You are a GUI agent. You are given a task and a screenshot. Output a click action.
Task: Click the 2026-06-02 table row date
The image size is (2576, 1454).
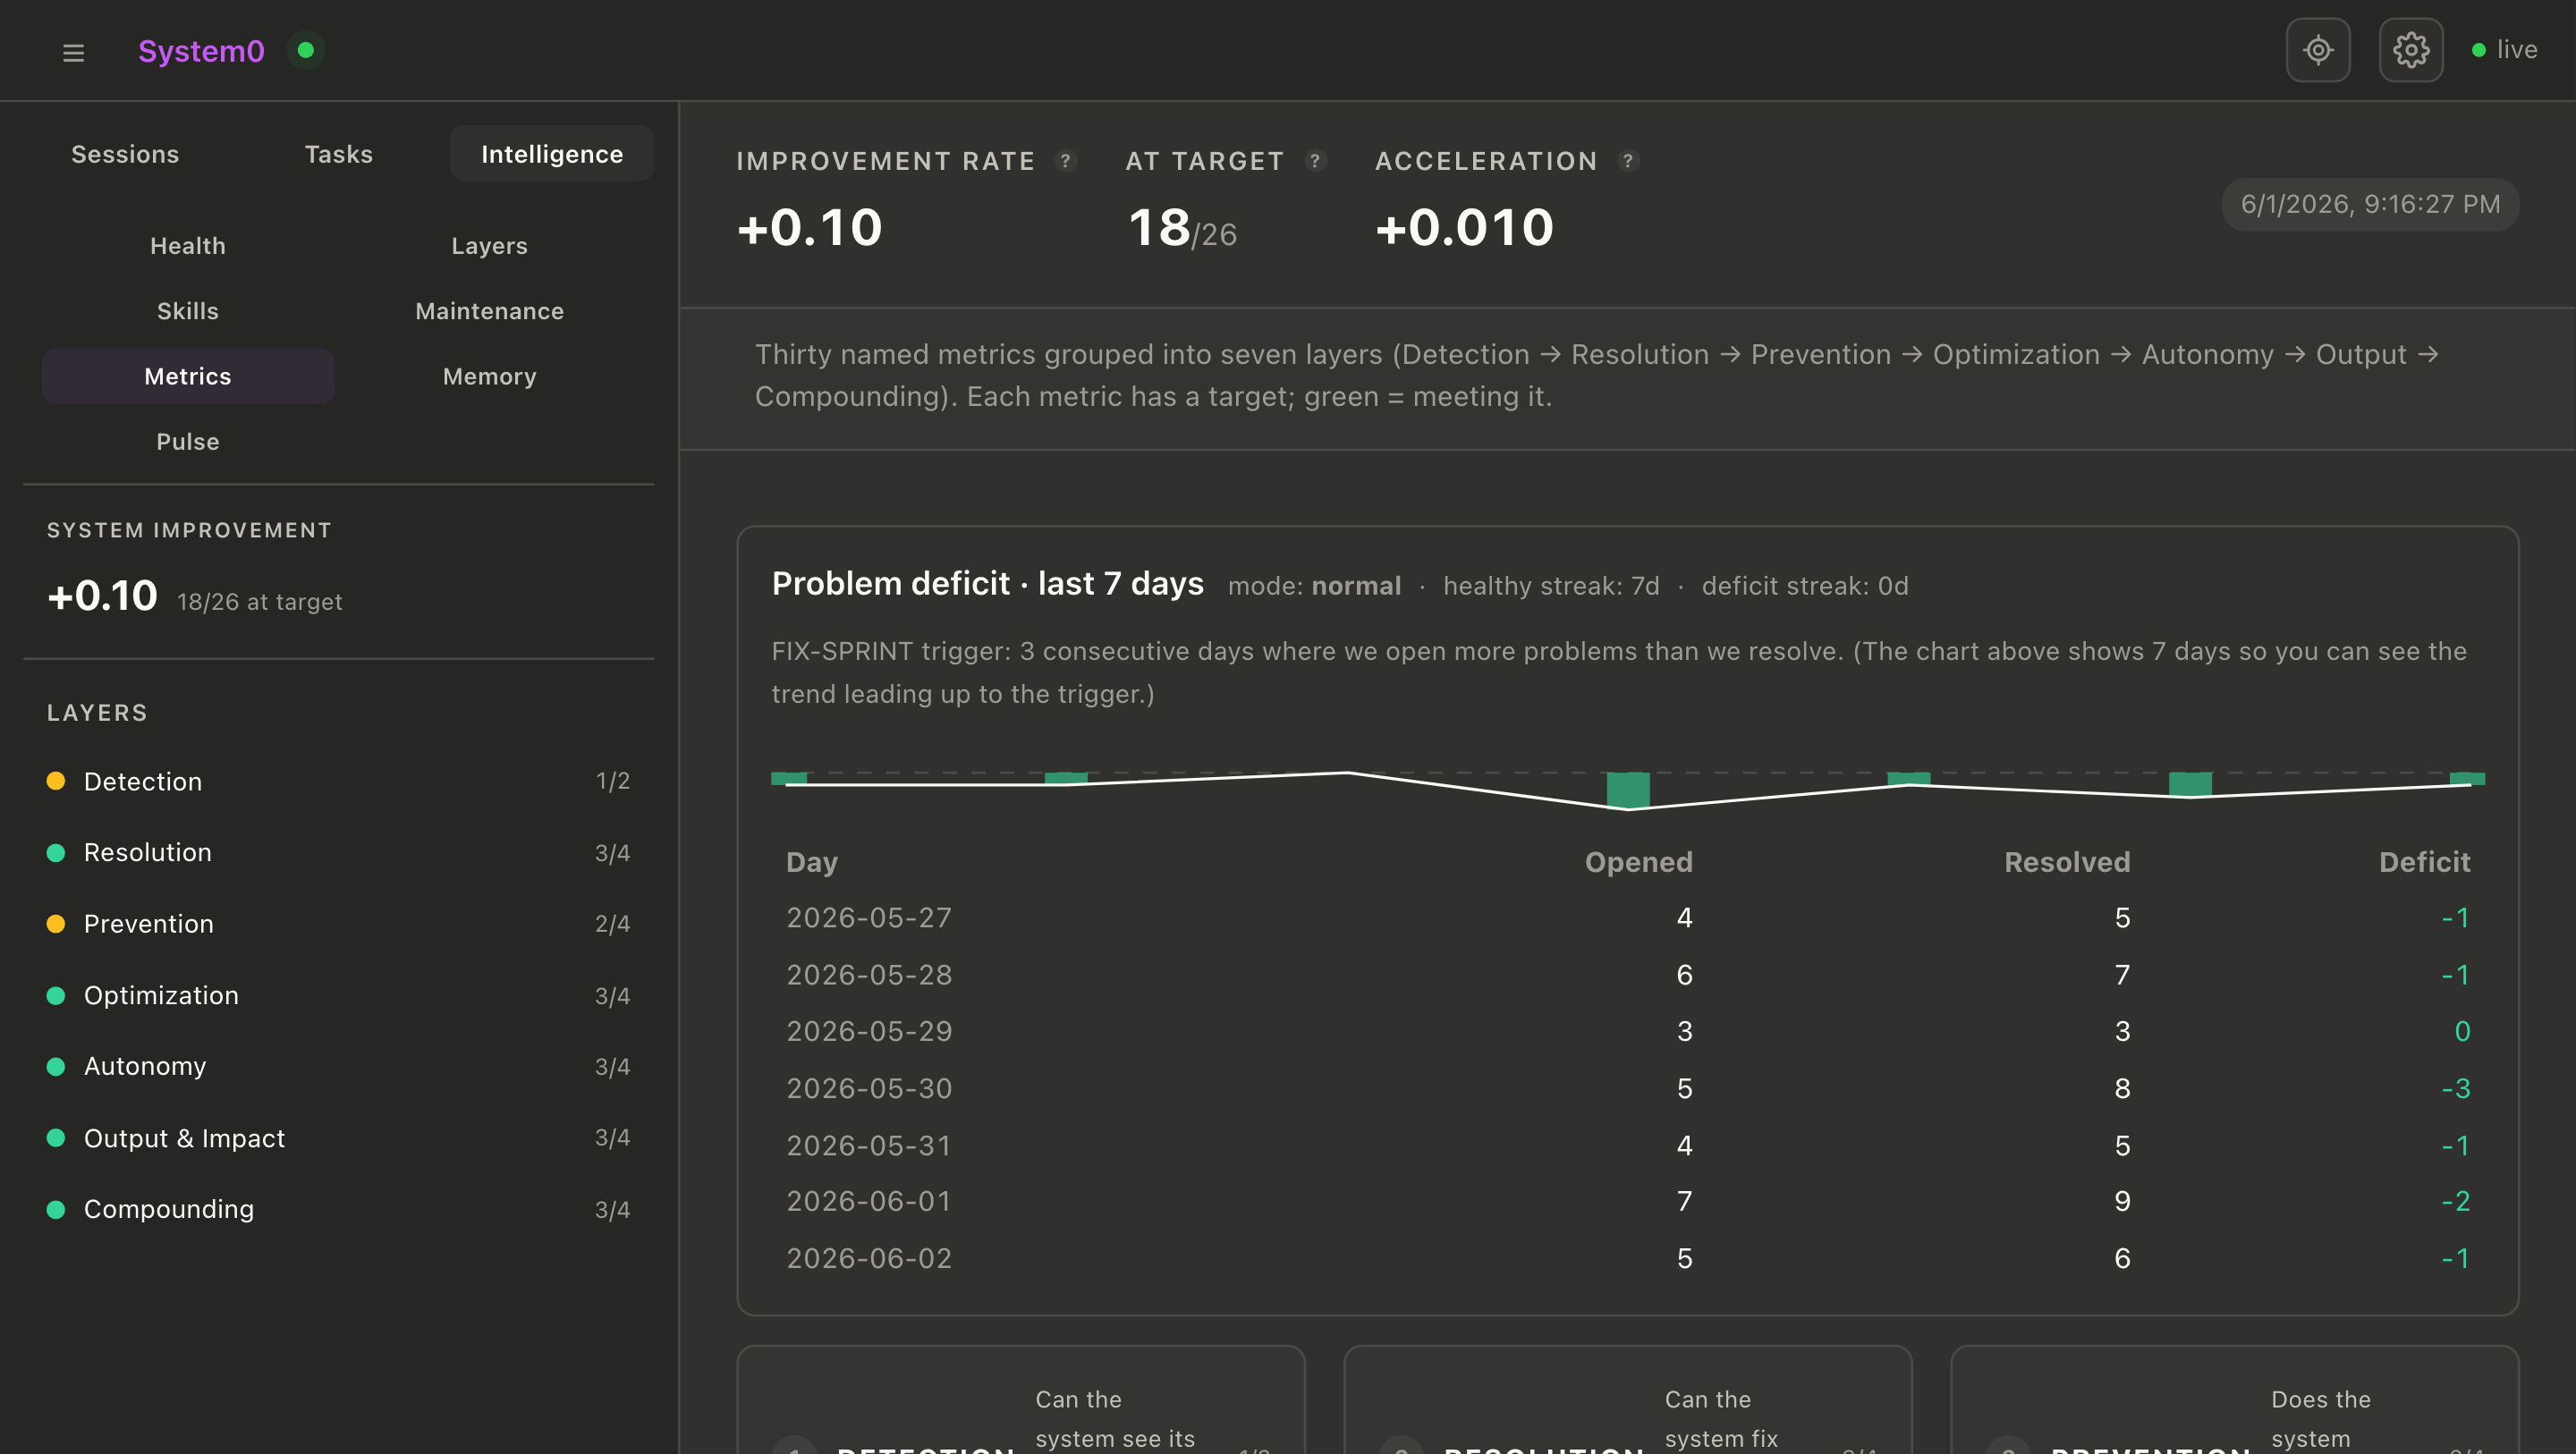click(x=869, y=1258)
